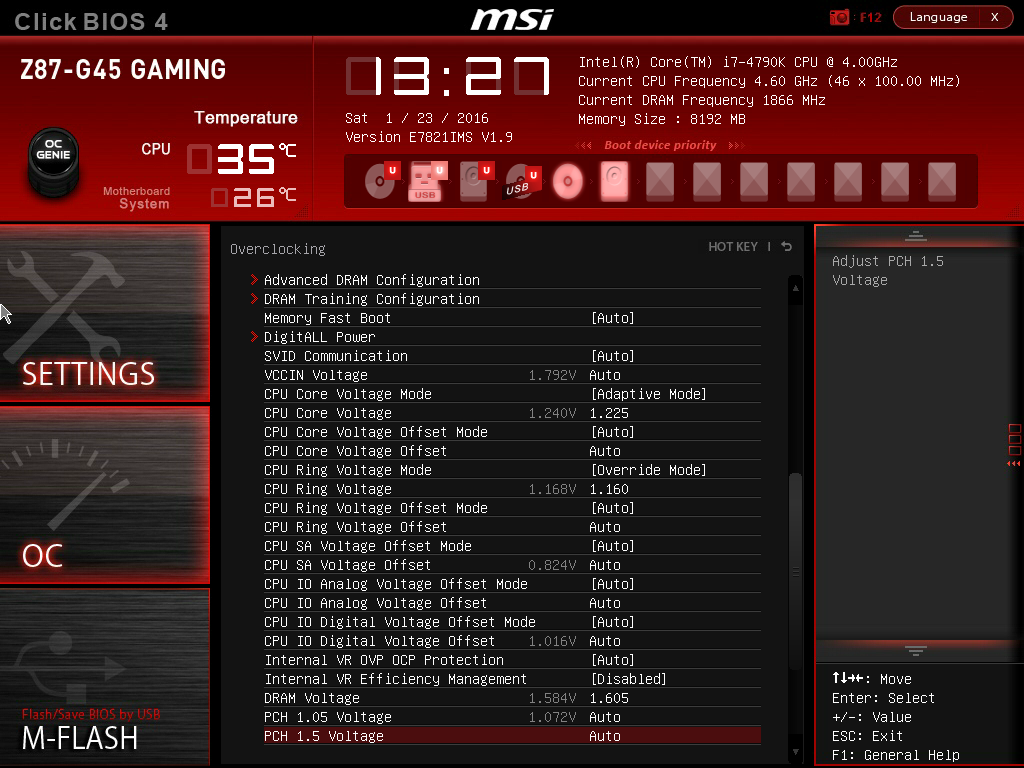Viewport: 1024px width, 768px height.
Task: Open the SETTINGS section
Action: coord(104,313)
